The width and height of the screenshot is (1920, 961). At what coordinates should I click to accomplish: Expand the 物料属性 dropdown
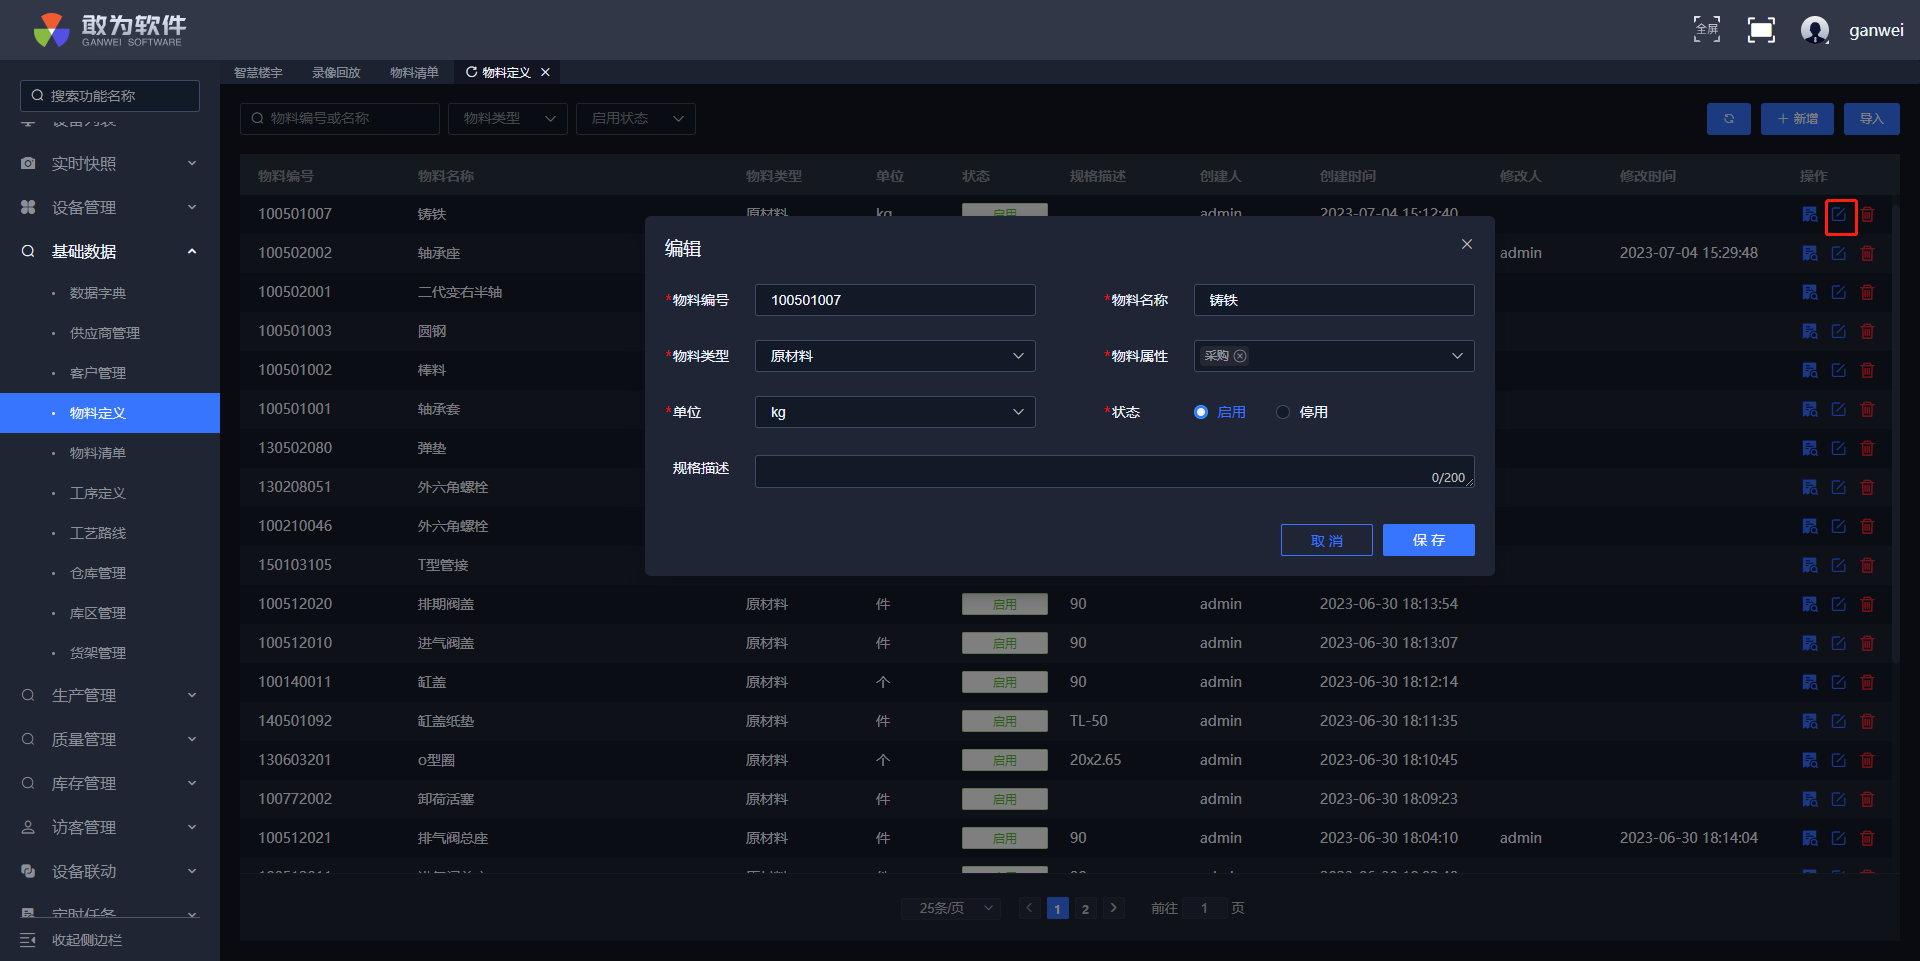tap(1456, 356)
